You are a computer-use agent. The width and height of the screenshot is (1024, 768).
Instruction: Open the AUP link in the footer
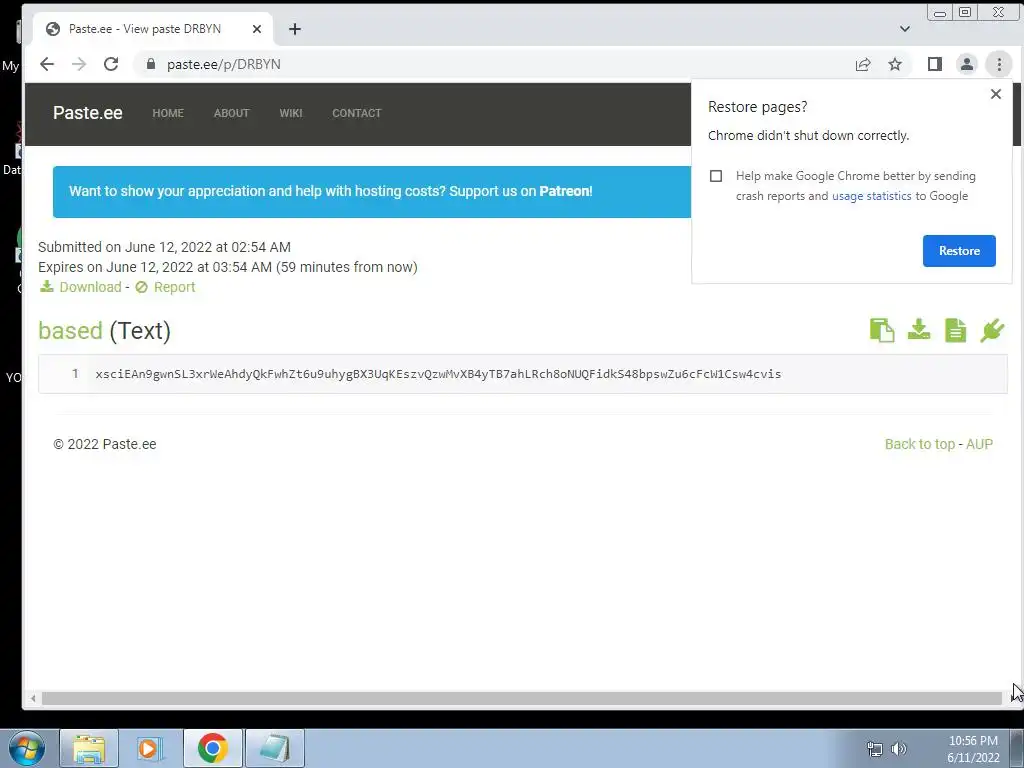click(979, 444)
